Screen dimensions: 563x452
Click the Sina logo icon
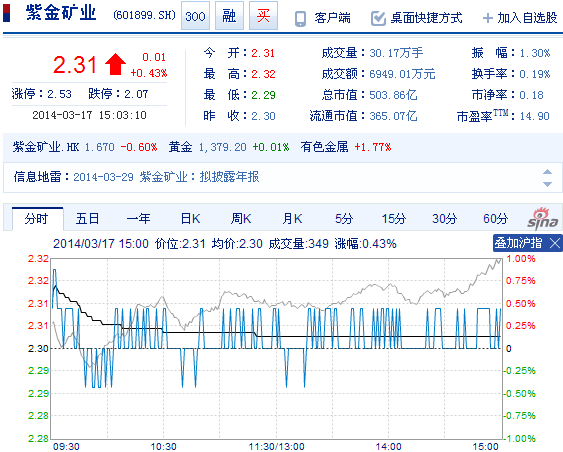[x=543, y=218]
